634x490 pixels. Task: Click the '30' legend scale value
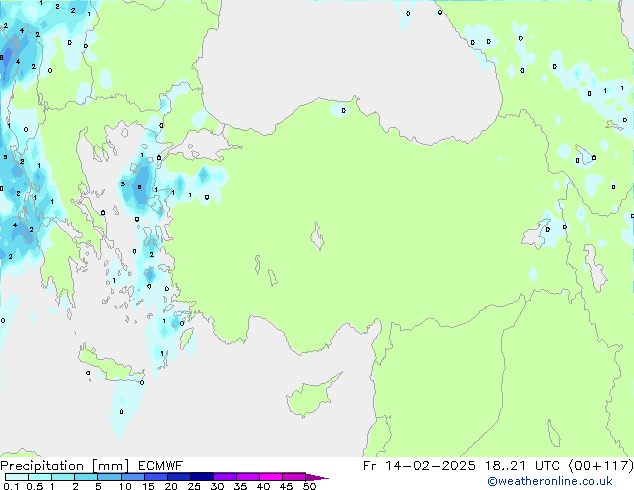217,486
